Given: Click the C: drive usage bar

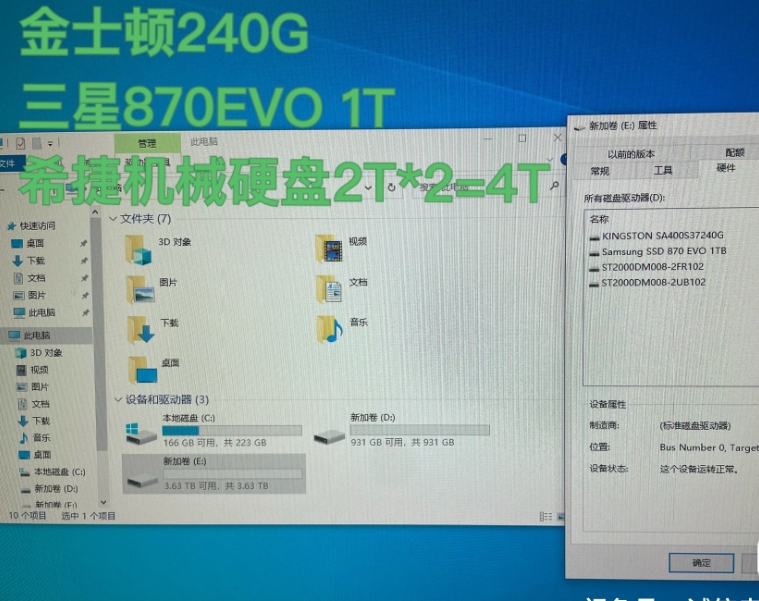Looking at the screenshot, I should (232, 431).
